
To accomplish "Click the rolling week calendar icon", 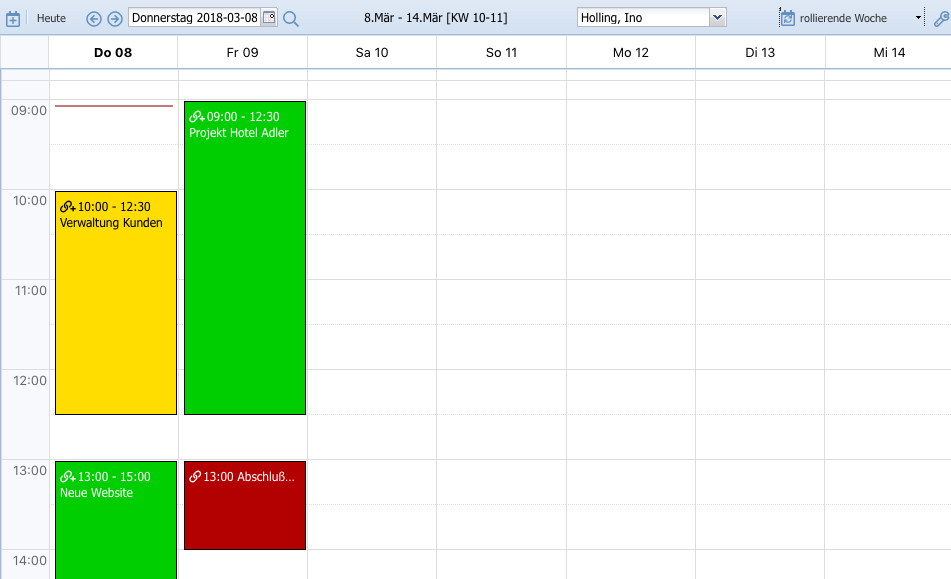I will (787, 18).
